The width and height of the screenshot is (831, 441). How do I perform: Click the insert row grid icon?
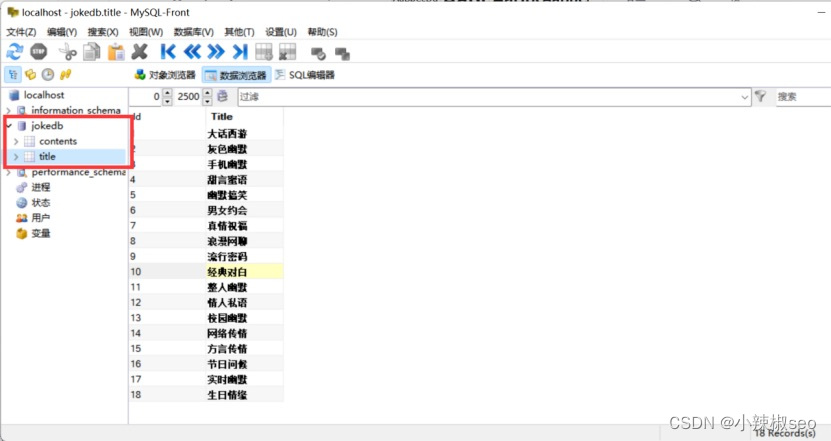pyautogui.click(x=264, y=52)
